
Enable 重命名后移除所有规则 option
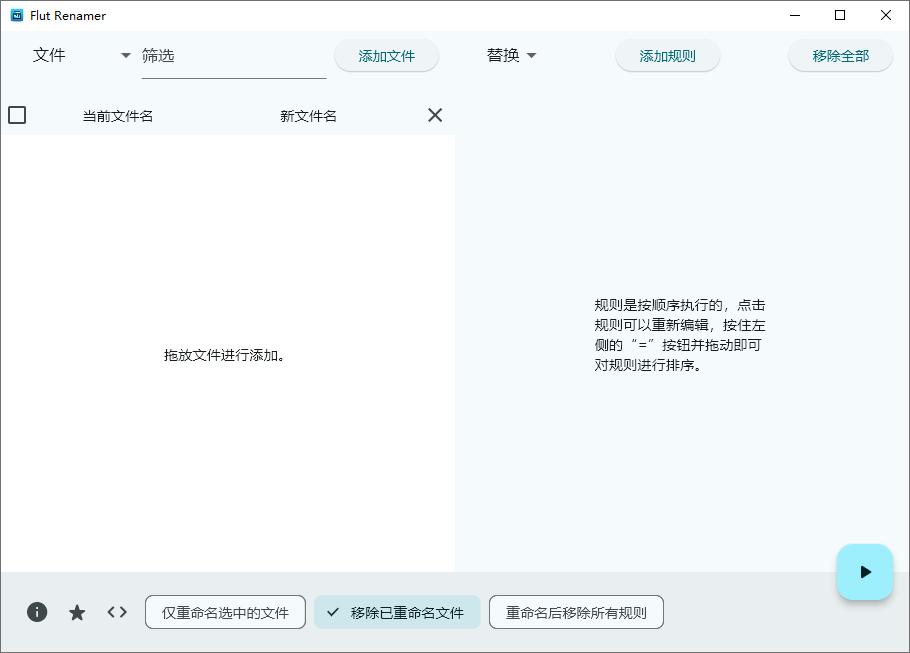point(576,612)
